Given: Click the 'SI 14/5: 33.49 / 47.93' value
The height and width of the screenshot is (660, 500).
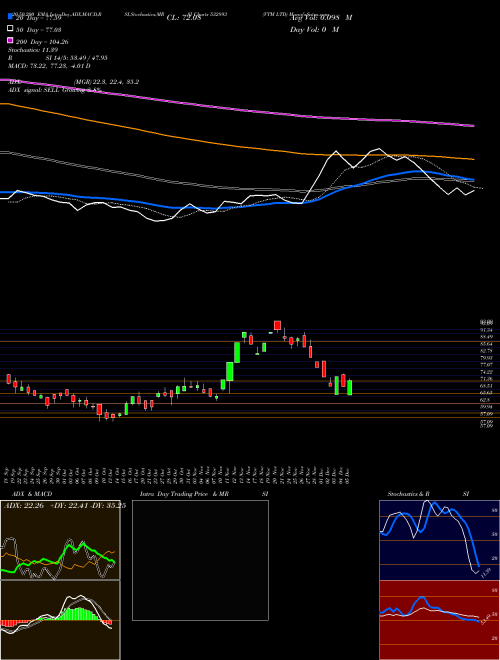Looking at the screenshot, I should click(x=77, y=58).
